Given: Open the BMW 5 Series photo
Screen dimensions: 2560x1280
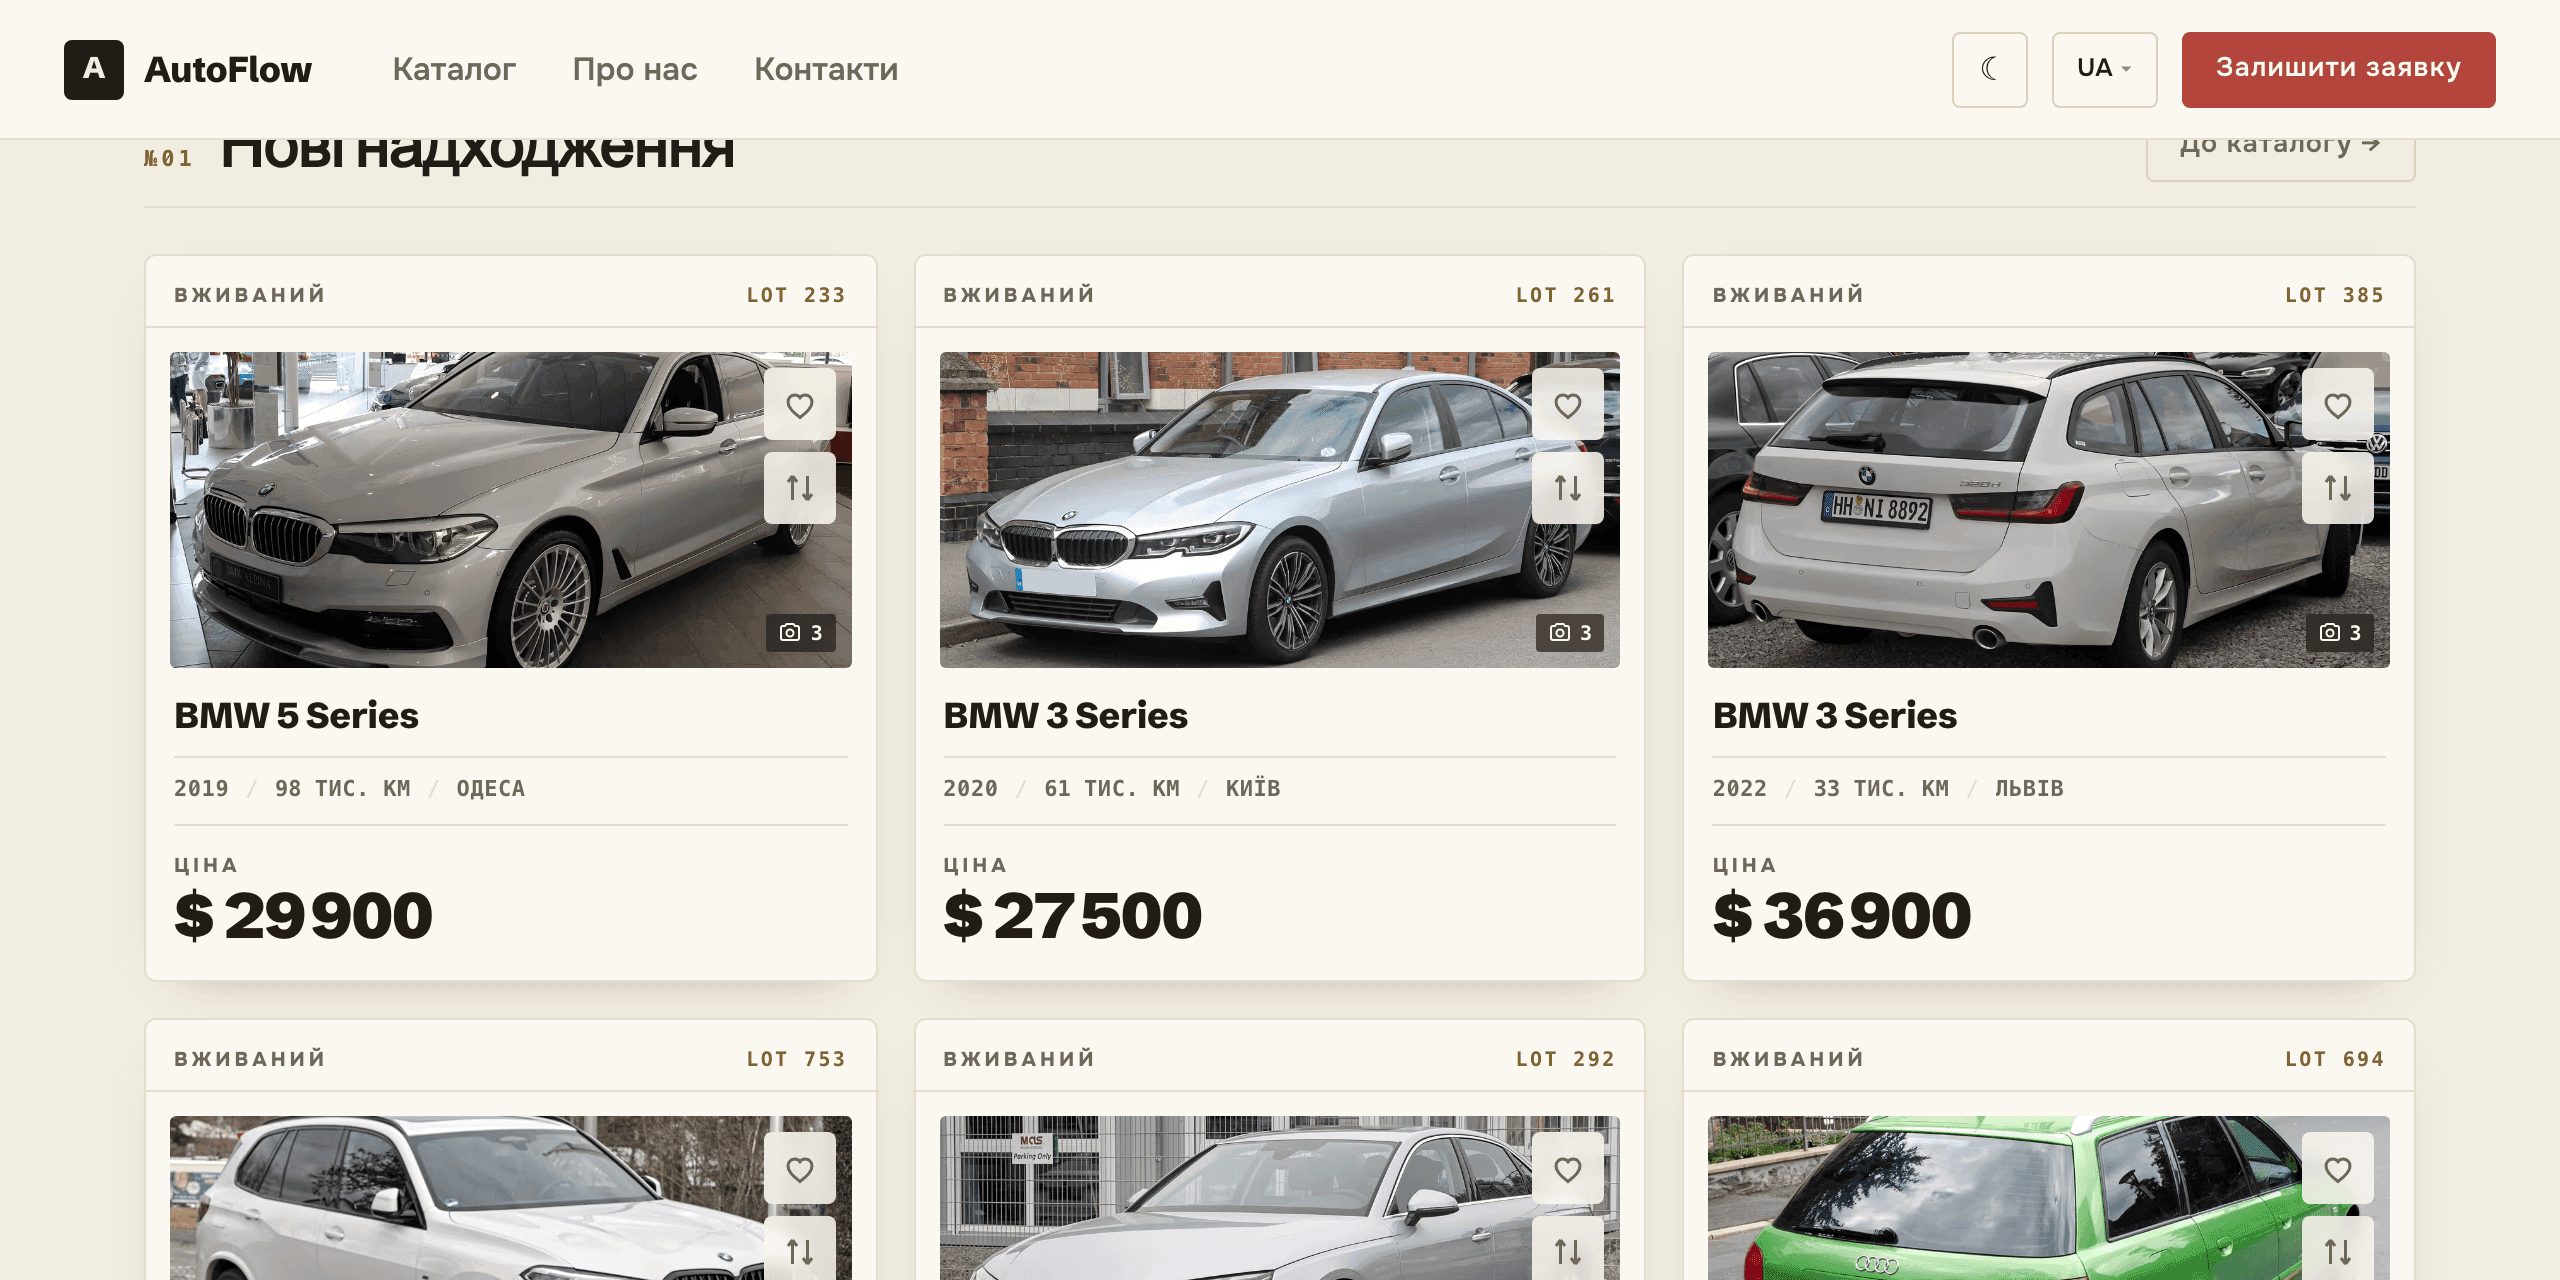Looking at the screenshot, I should click(x=510, y=510).
